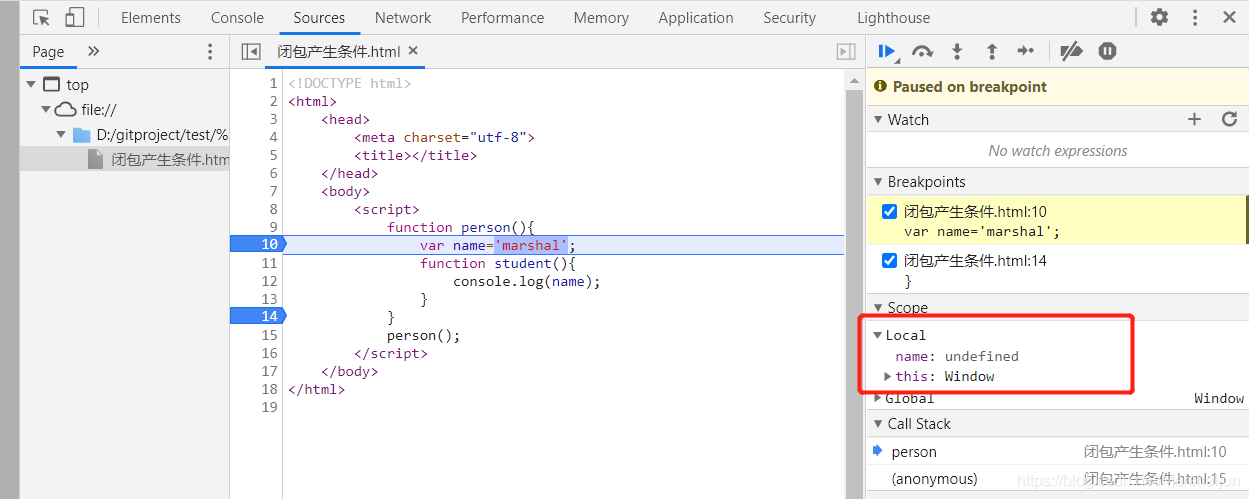The image size is (1249, 499).
Task: Open the Elements tab
Action: click(151, 17)
